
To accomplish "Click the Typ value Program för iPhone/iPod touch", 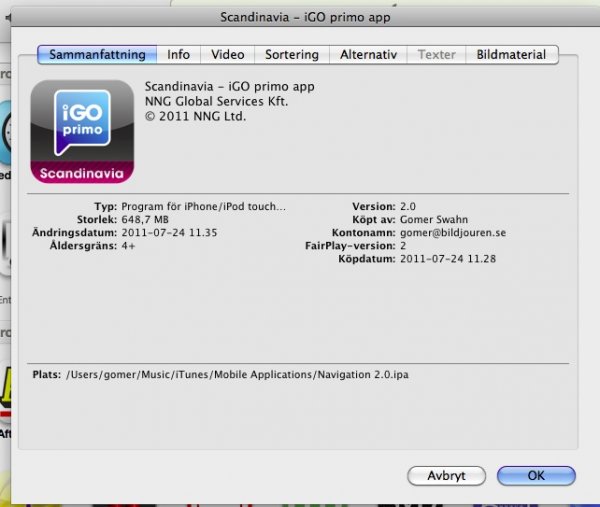I will [203, 206].
